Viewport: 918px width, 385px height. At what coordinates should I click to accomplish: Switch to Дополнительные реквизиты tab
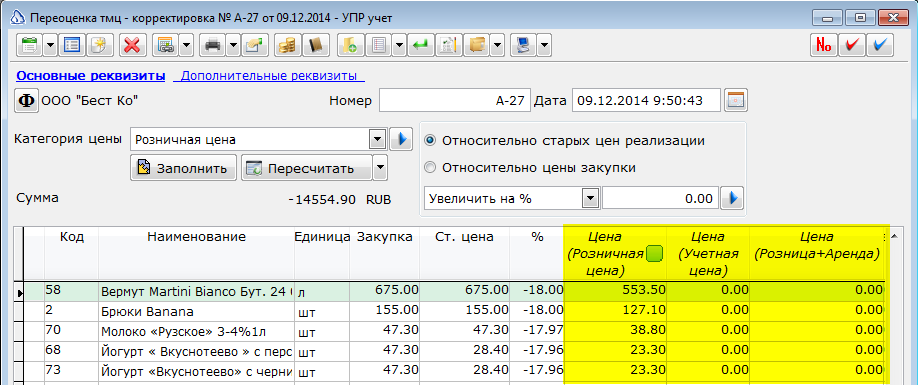tap(269, 76)
